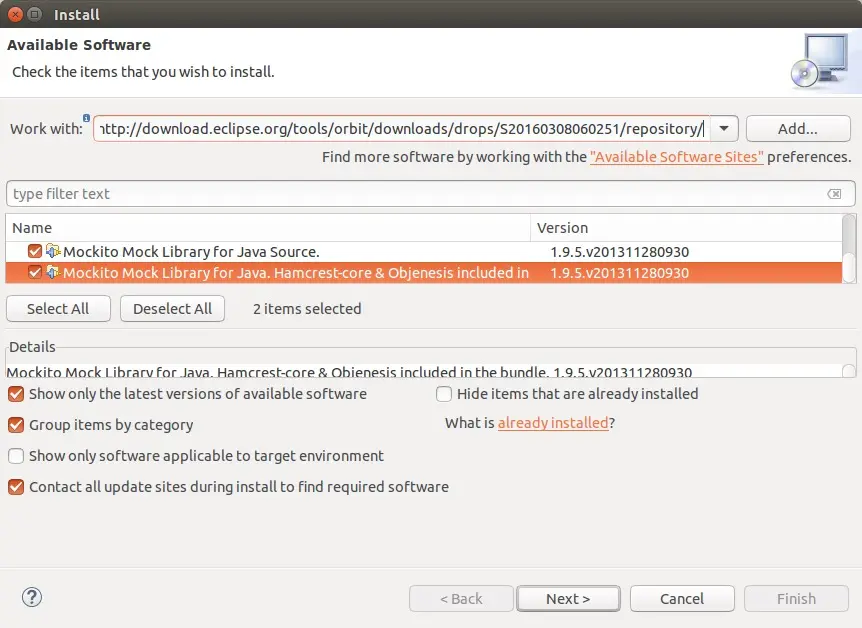The image size is (862, 628).
Task: Click the Work with URL field
Action: tap(402, 129)
